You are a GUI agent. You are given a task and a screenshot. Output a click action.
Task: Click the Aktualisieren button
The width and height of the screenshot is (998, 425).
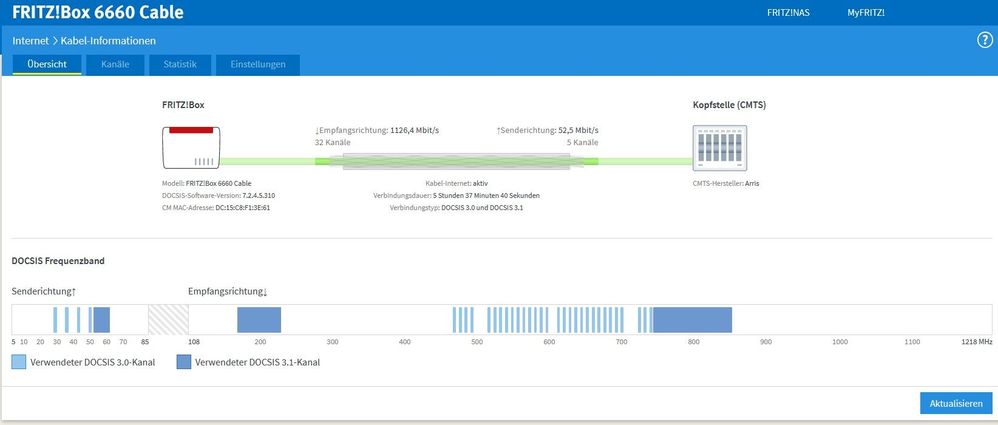point(955,403)
